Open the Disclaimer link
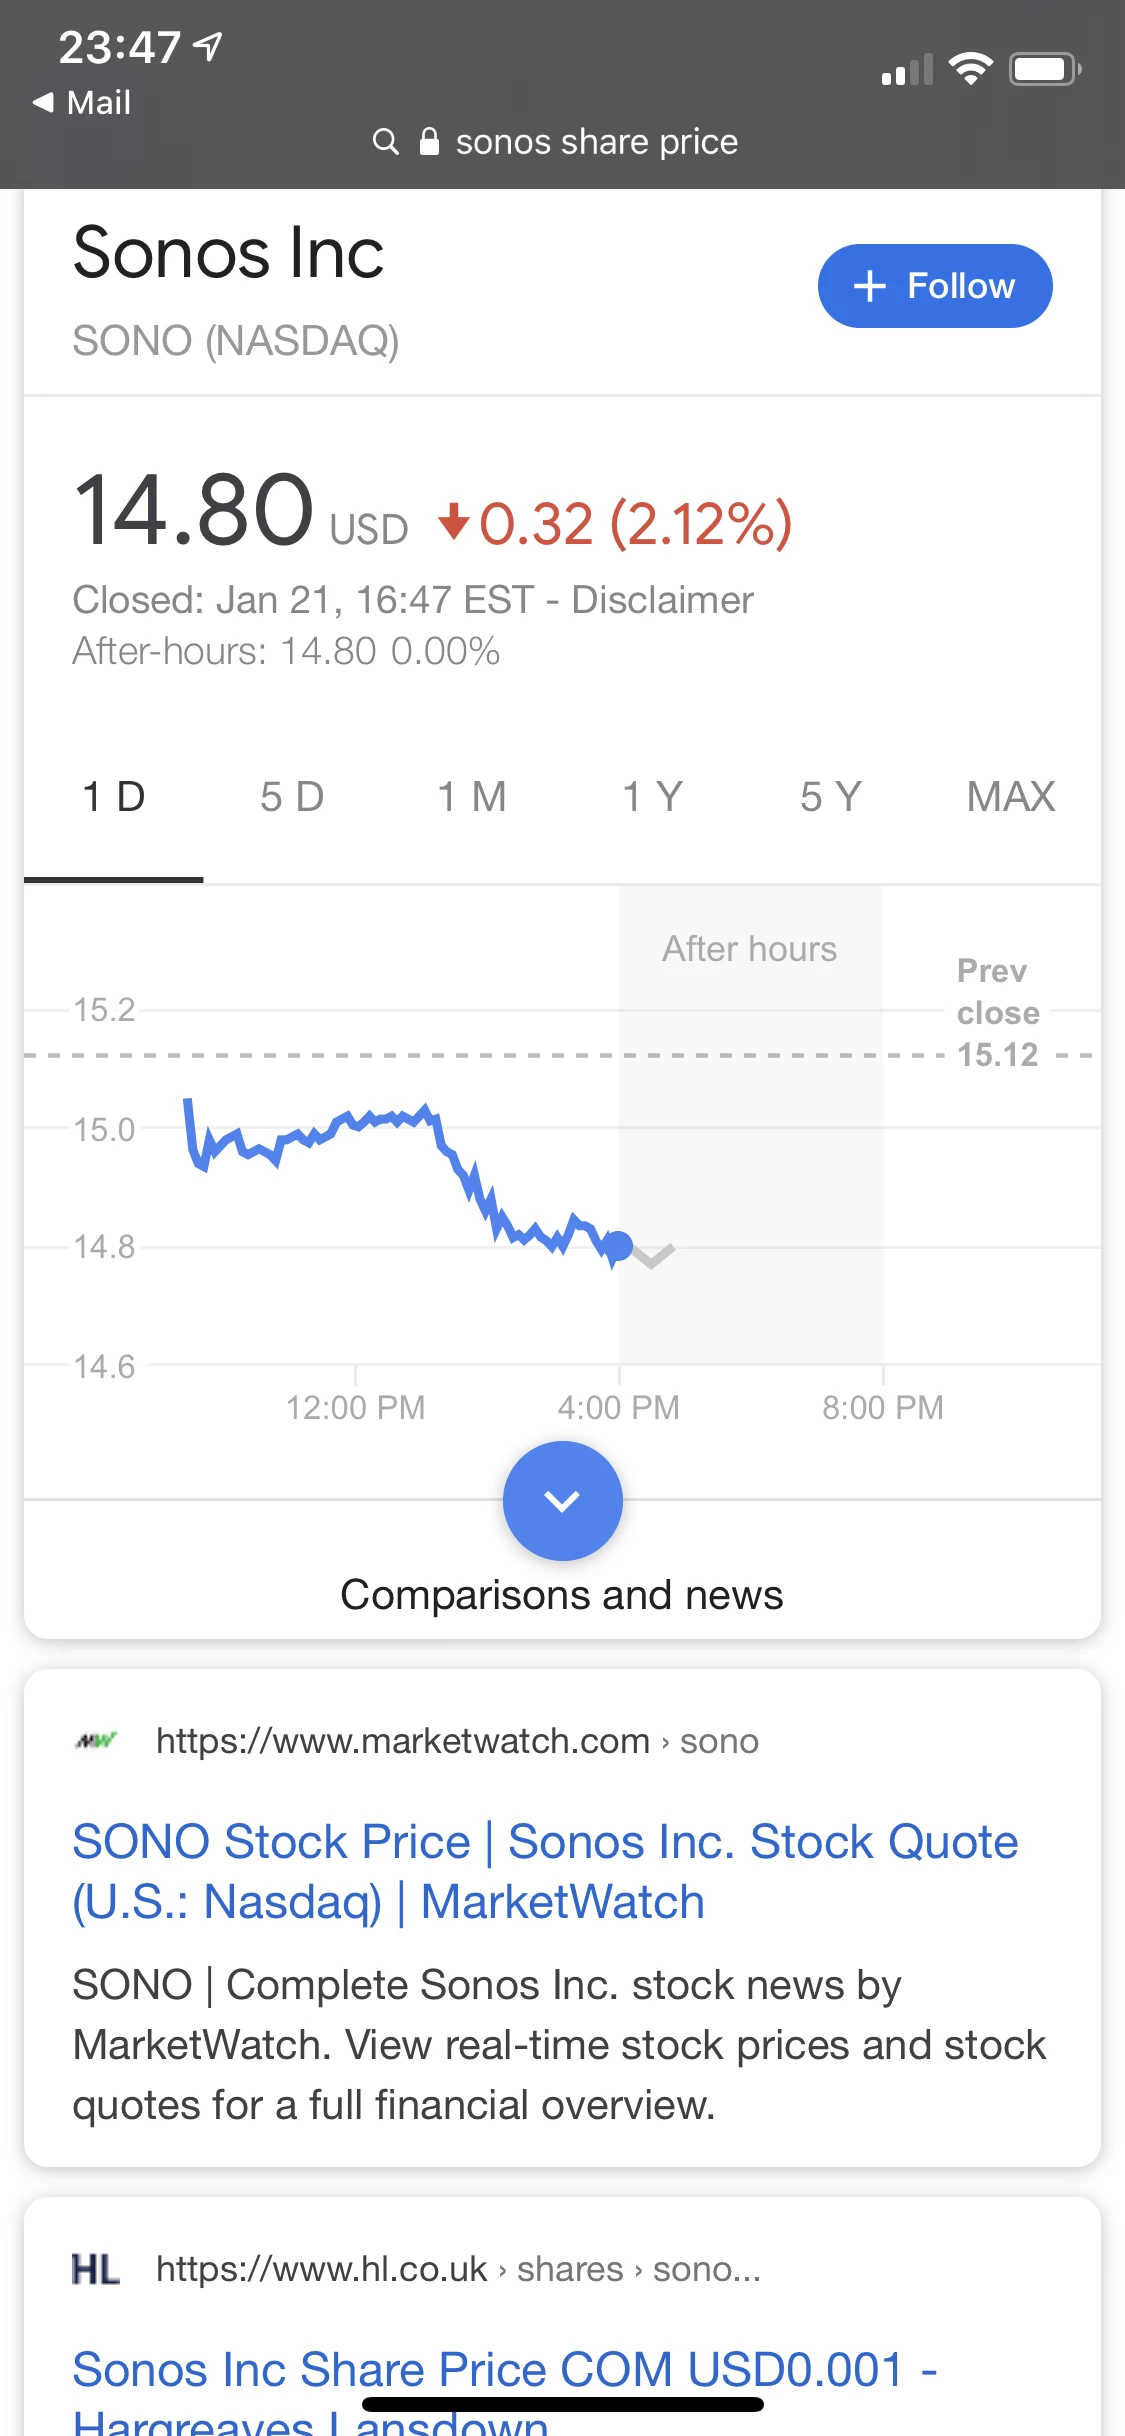Image resolution: width=1125 pixels, height=2436 pixels. (x=662, y=600)
